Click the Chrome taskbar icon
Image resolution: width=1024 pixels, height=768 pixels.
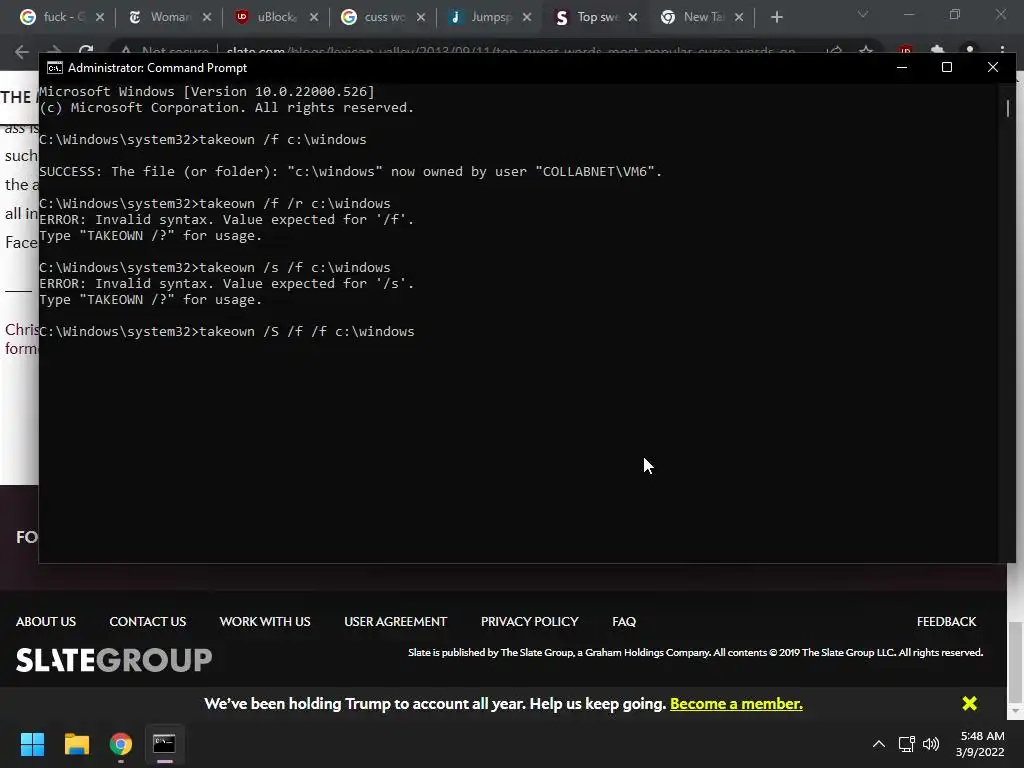(121, 744)
